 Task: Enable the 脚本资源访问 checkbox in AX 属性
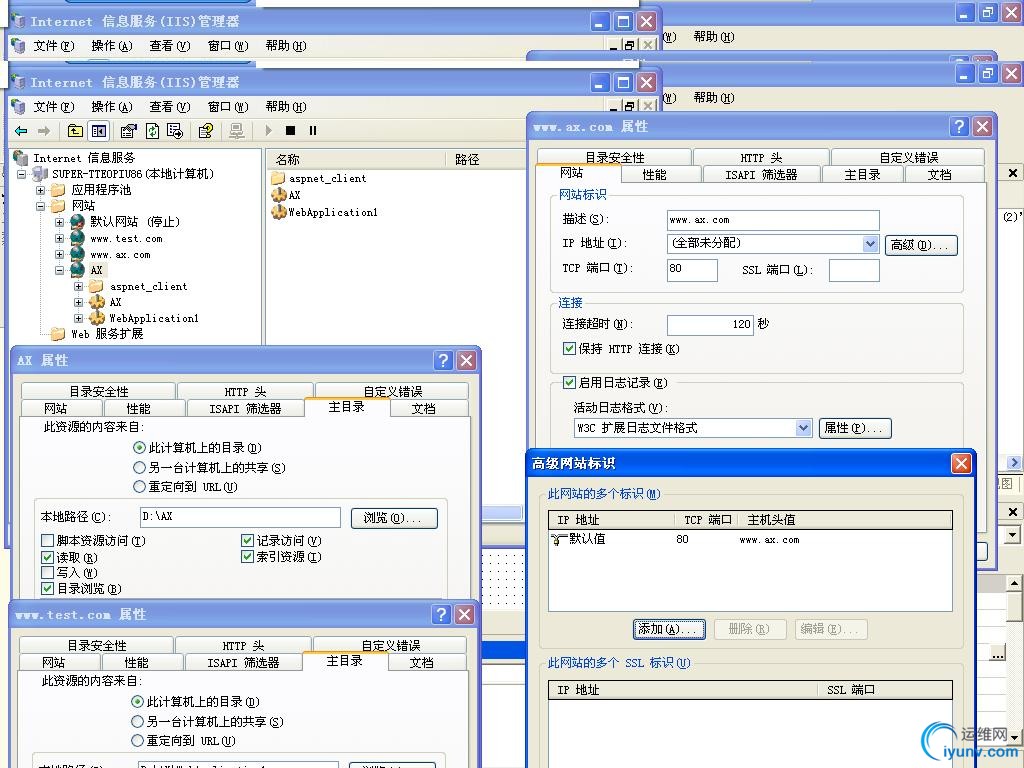pos(47,541)
